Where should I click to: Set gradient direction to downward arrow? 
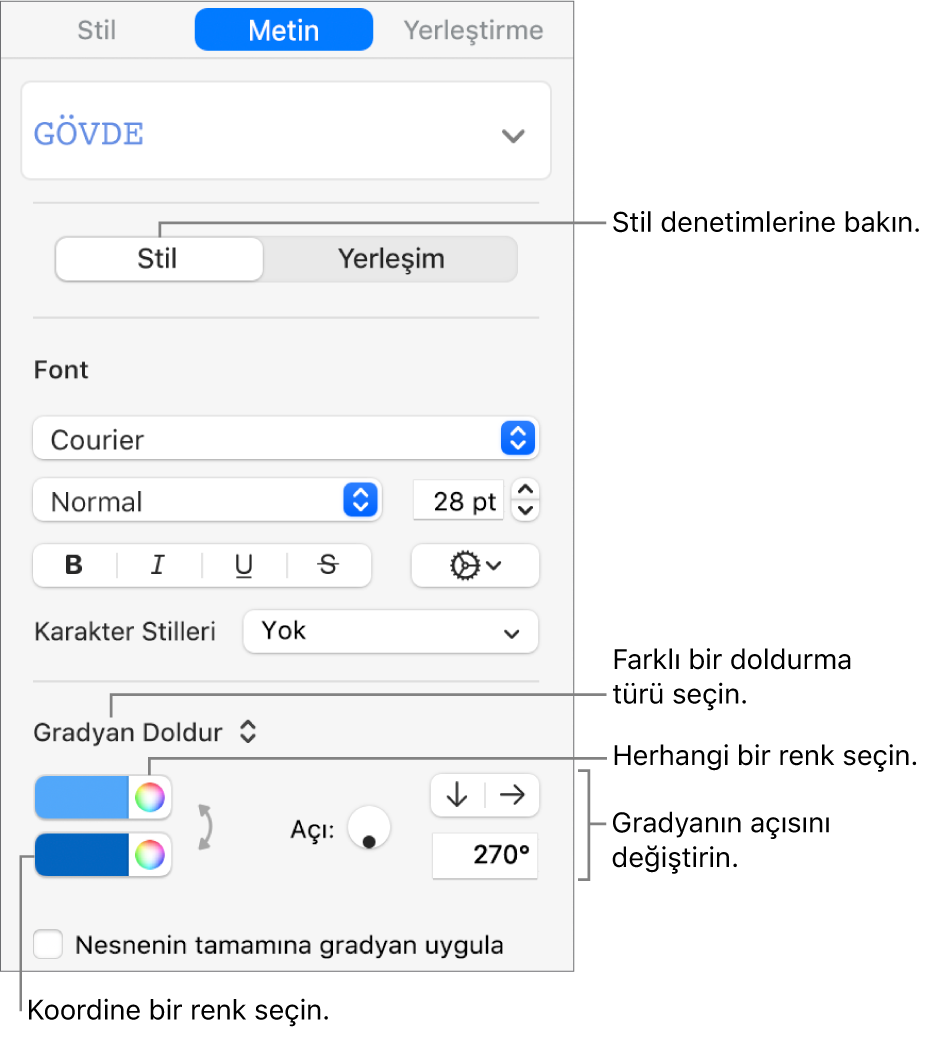click(457, 795)
